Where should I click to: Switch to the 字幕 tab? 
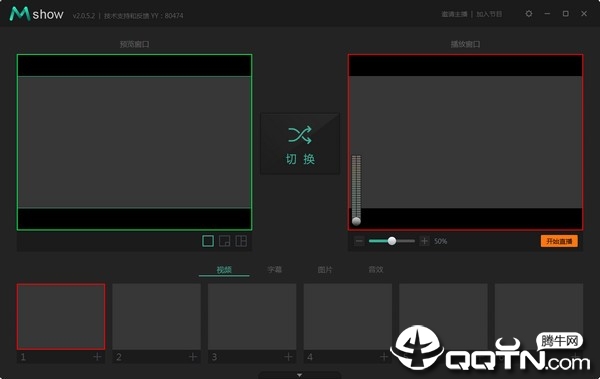click(x=274, y=270)
